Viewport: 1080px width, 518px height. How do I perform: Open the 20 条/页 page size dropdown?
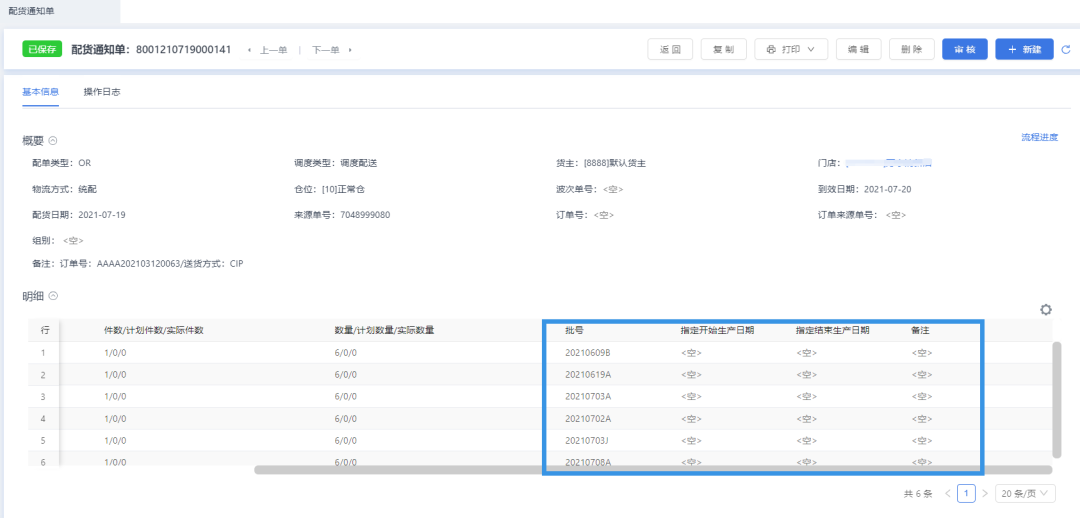click(x=1026, y=493)
